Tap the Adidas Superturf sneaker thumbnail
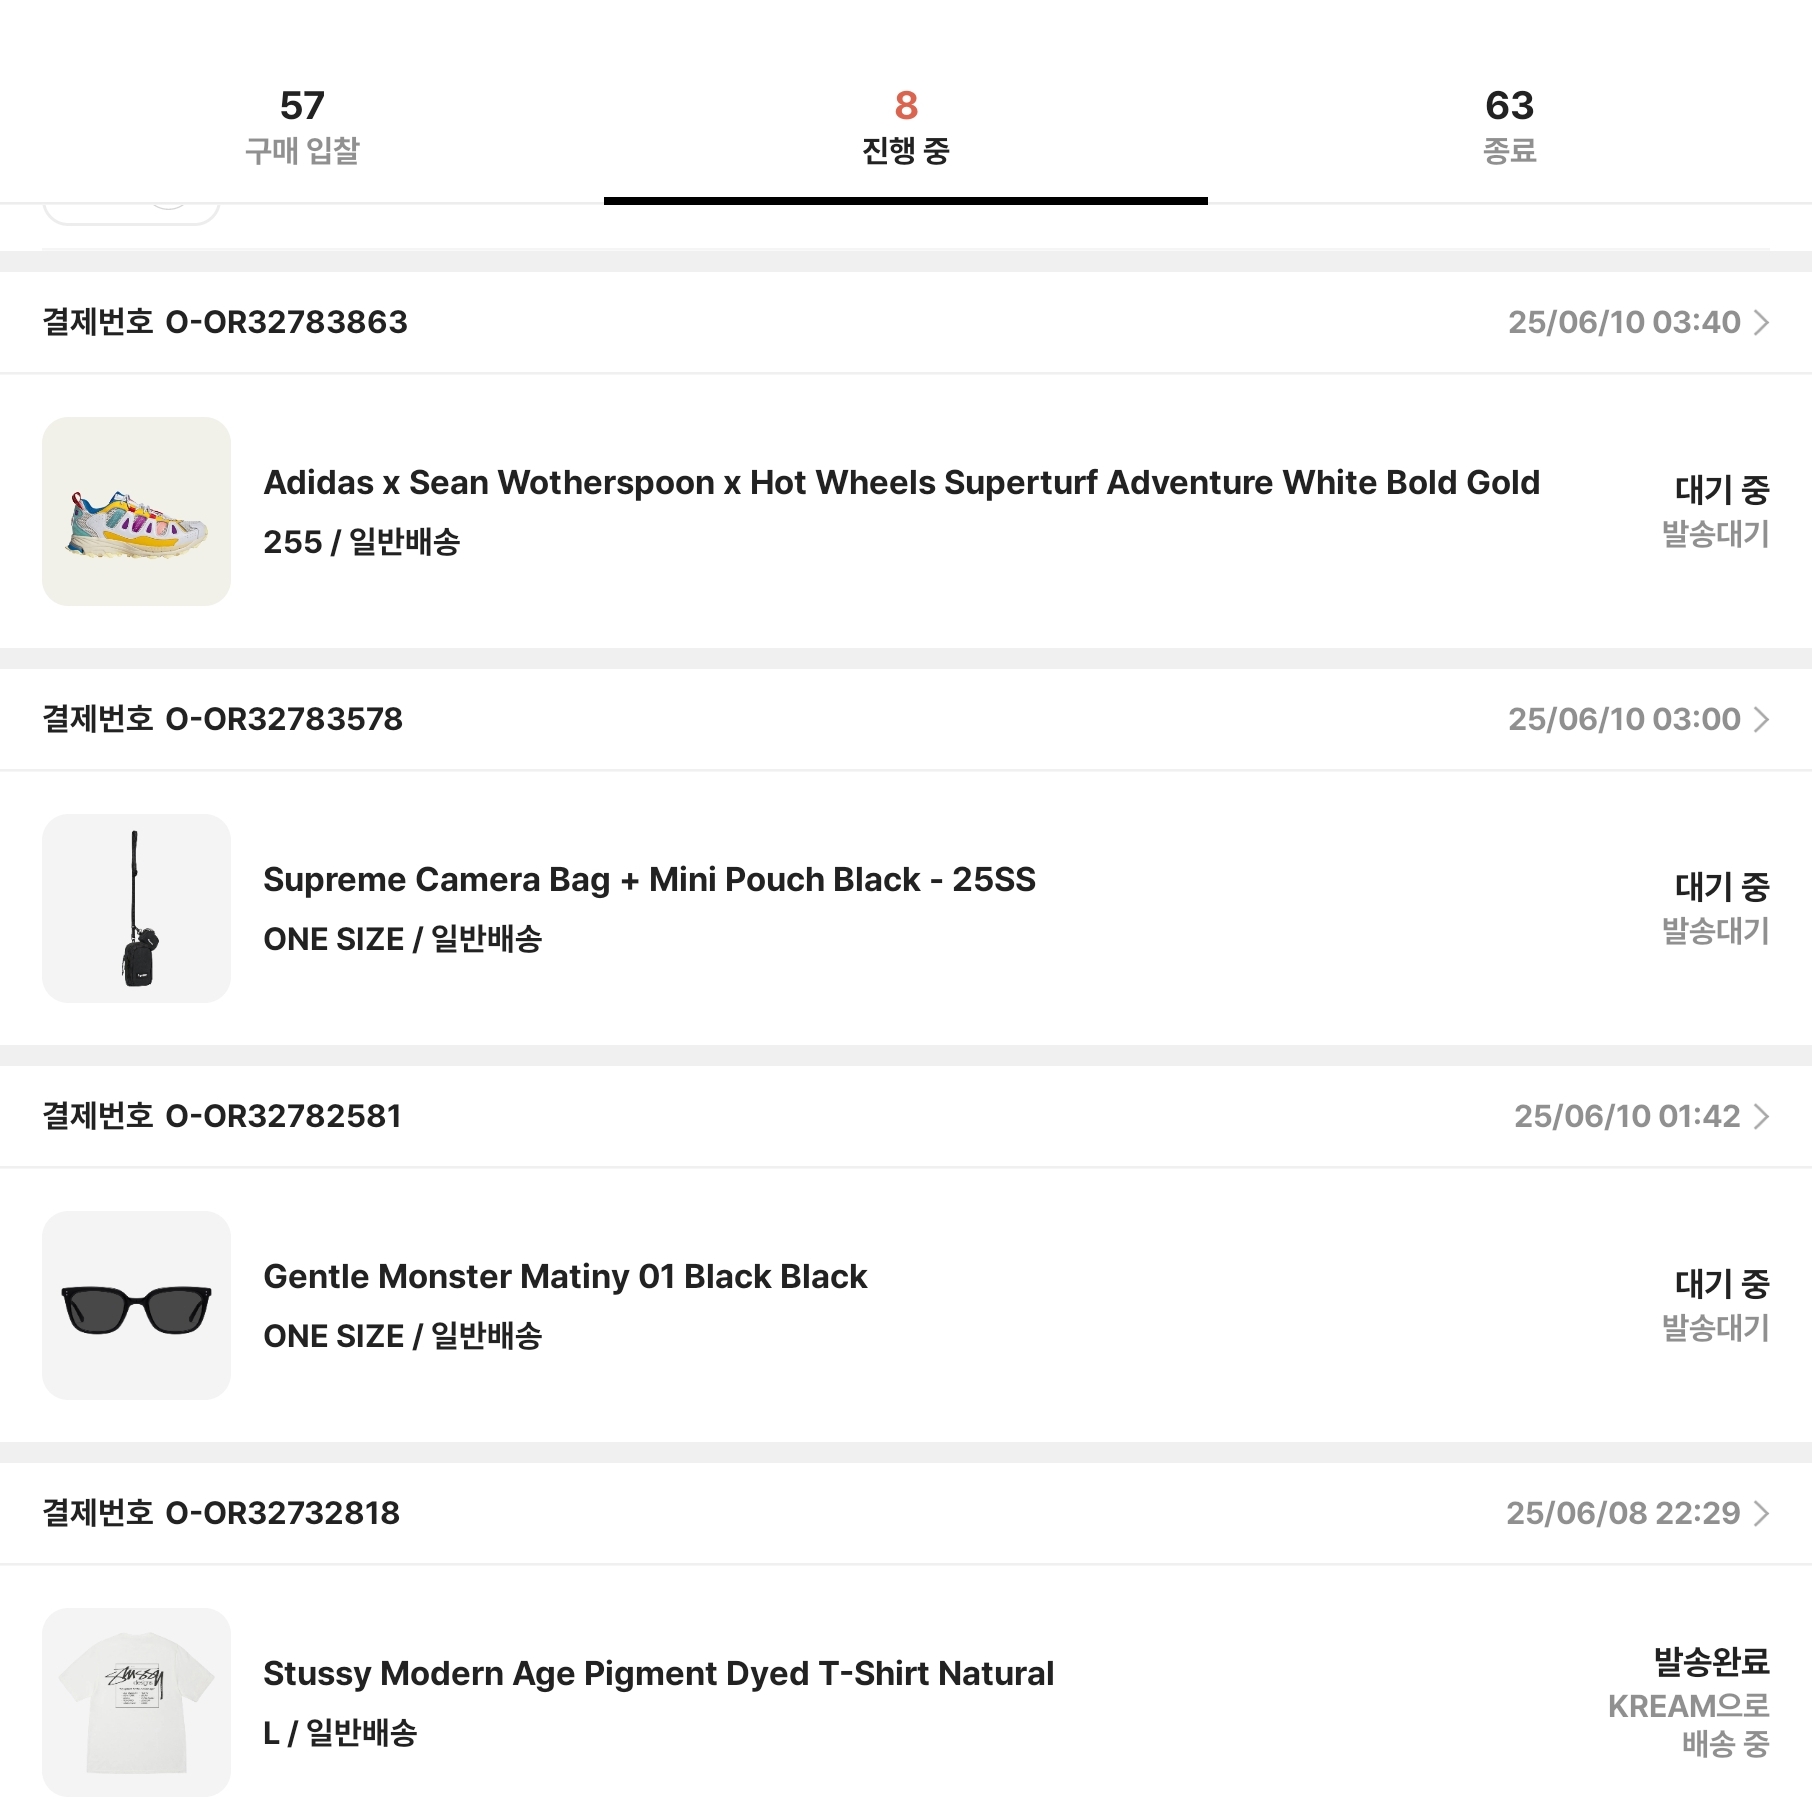This screenshot has width=1812, height=1812. point(136,511)
